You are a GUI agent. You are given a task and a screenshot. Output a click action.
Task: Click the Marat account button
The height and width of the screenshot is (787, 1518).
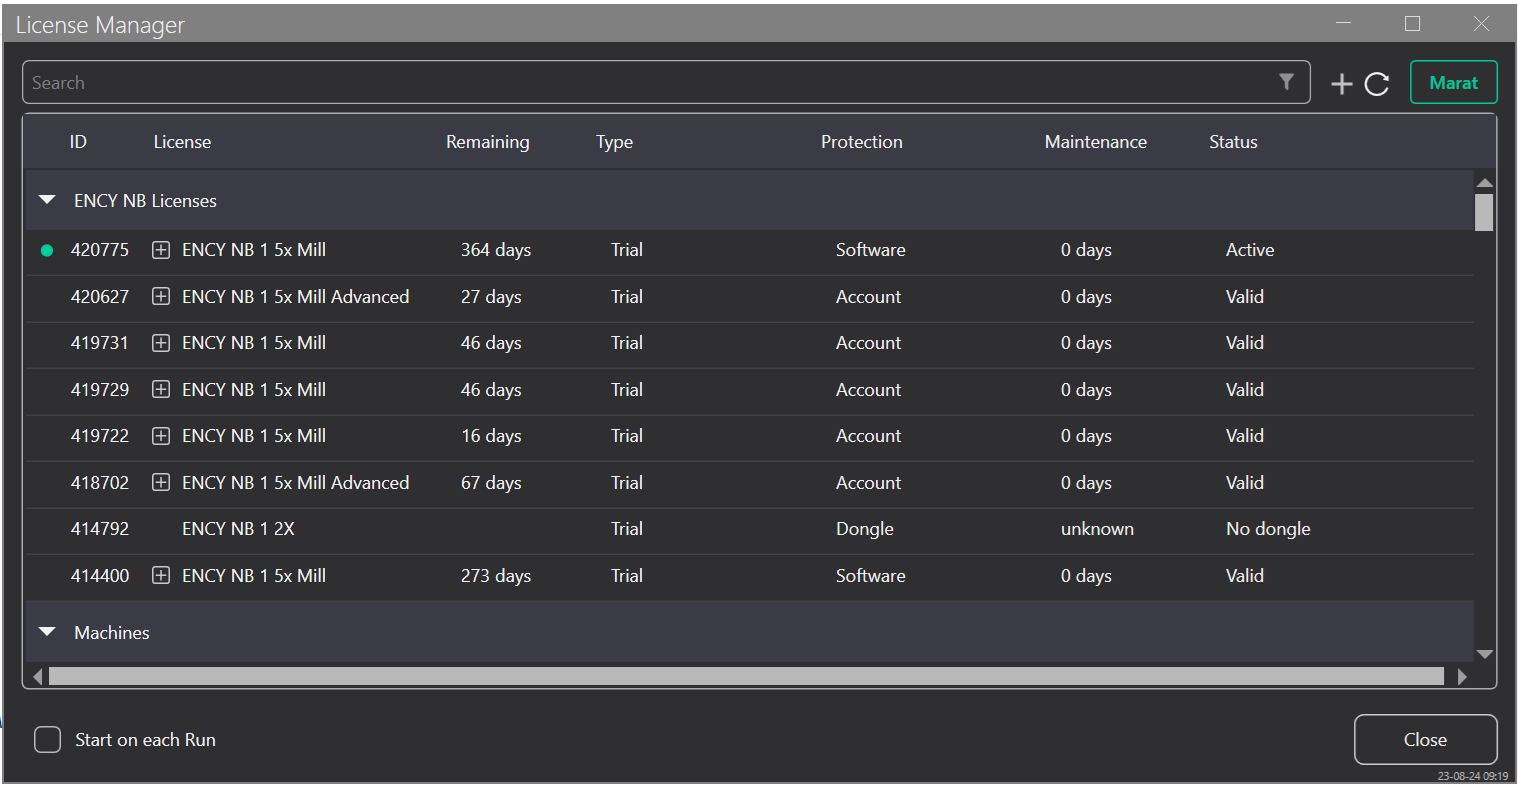(x=1453, y=83)
